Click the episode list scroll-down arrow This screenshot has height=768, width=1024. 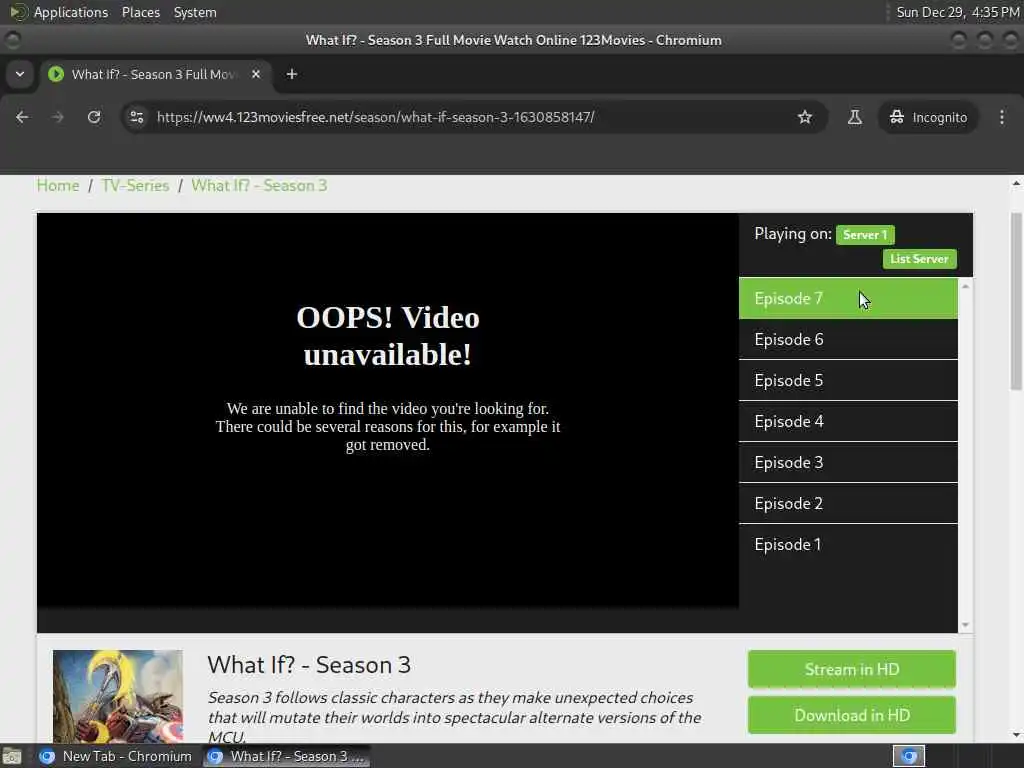[x=965, y=625]
